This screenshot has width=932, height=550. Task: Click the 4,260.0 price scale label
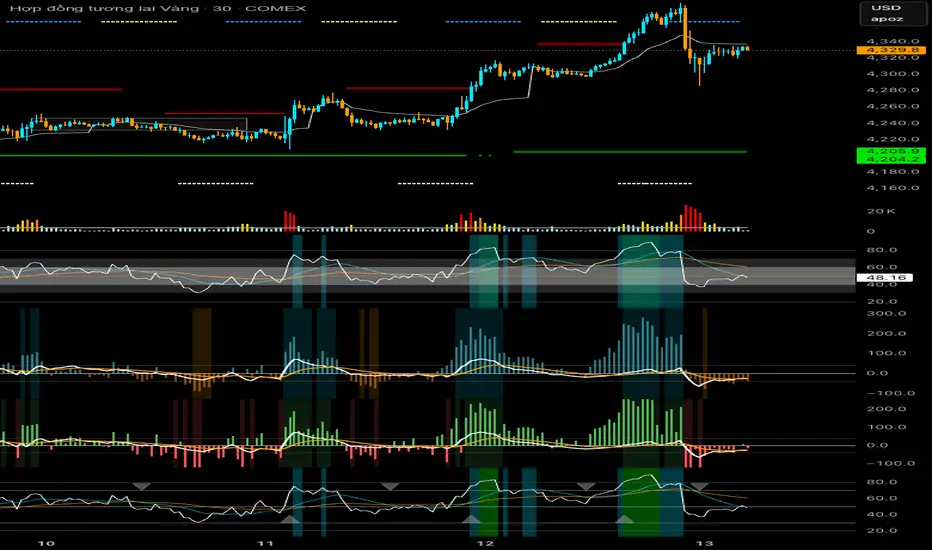click(893, 106)
